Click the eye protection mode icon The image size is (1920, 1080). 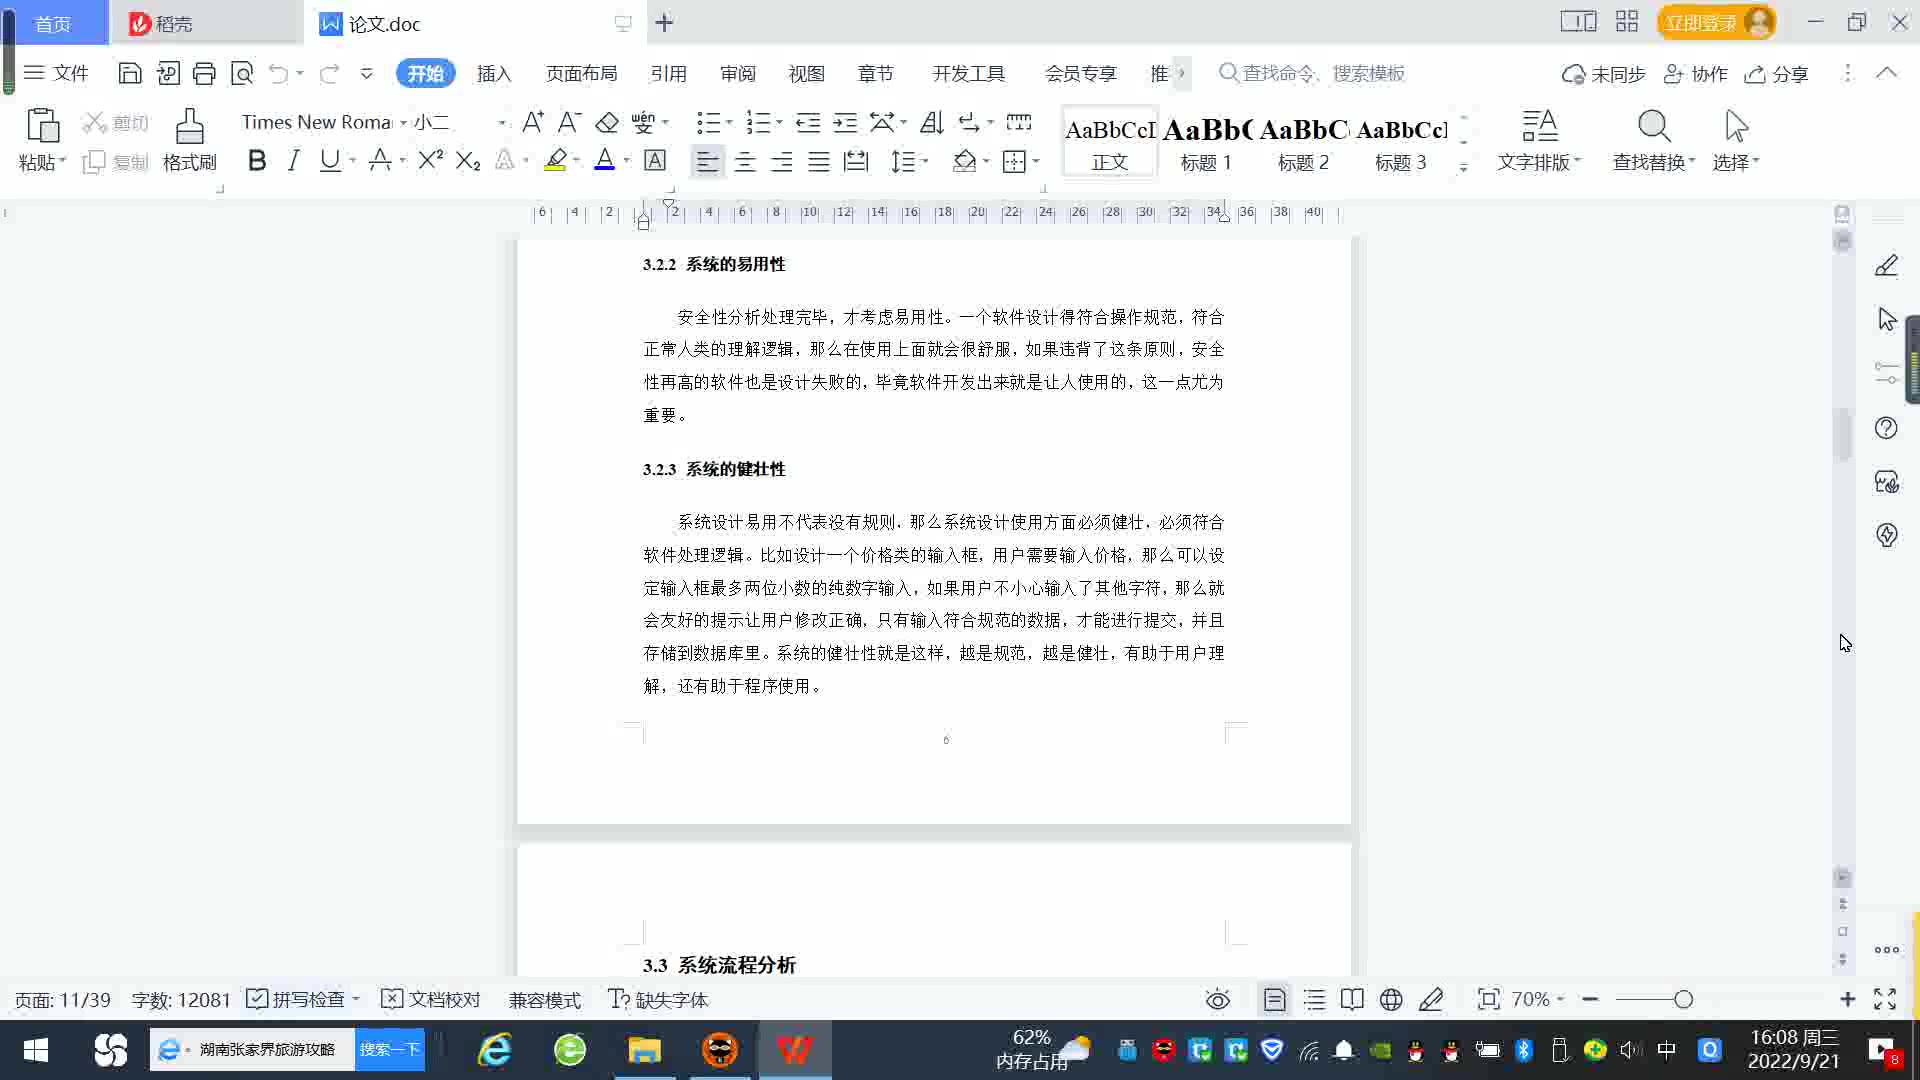coord(1217,999)
